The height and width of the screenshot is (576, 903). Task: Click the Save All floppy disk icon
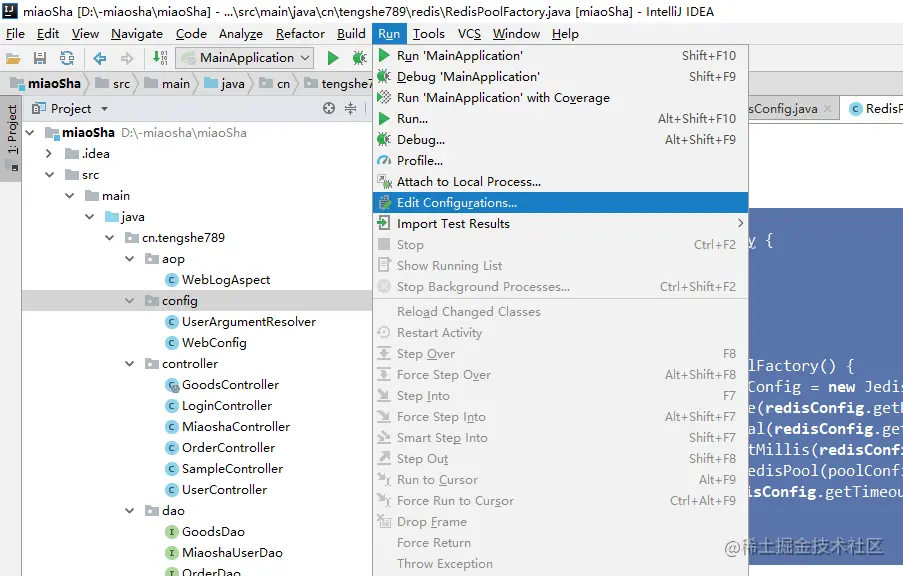[x=40, y=58]
